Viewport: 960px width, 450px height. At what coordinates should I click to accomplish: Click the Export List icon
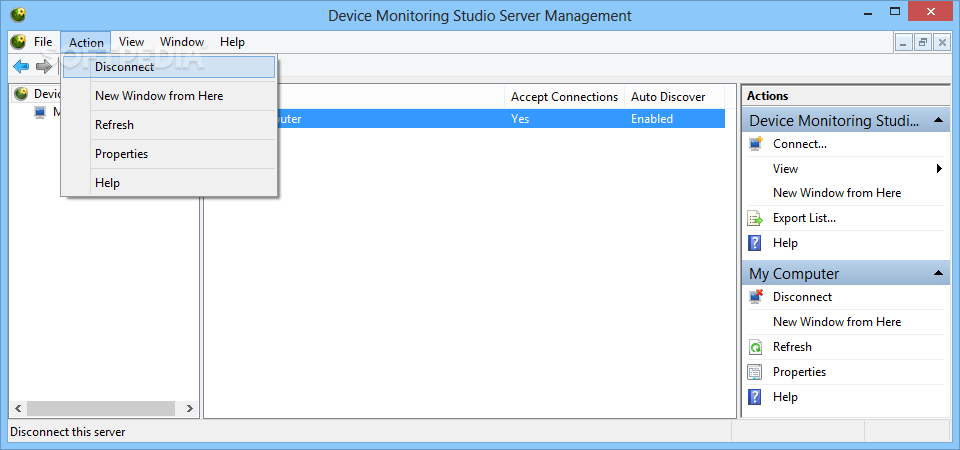click(x=756, y=218)
